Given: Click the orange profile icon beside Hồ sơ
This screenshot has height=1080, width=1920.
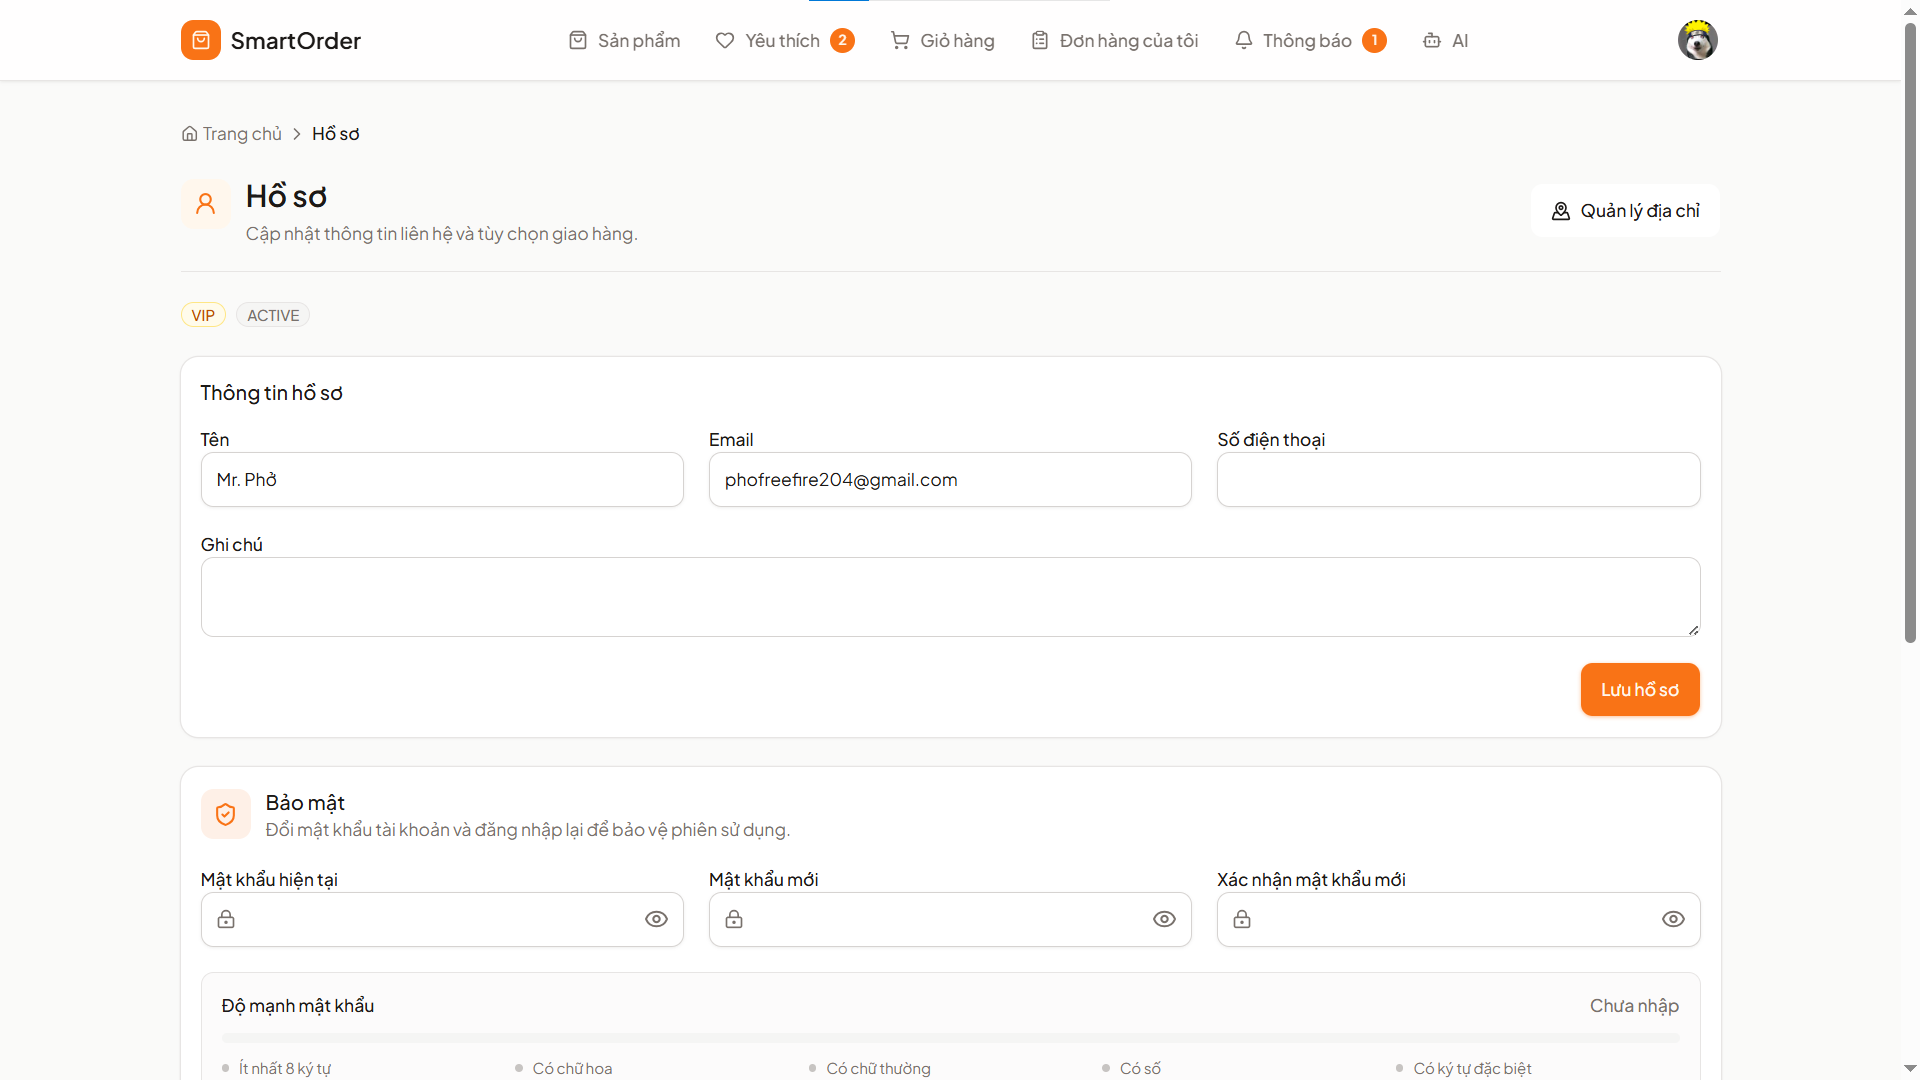Looking at the screenshot, I should pos(206,204).
